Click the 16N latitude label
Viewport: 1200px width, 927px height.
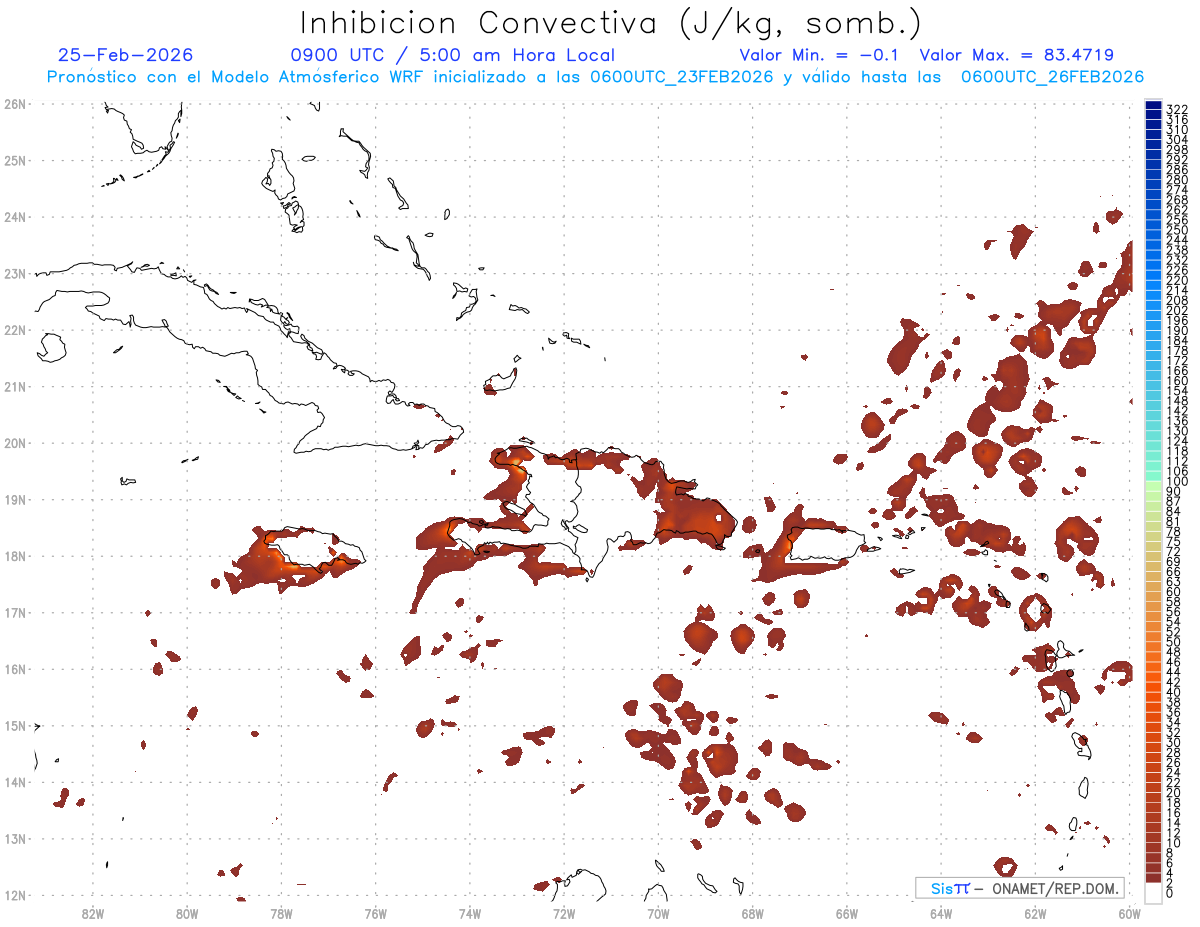[15, 669]
